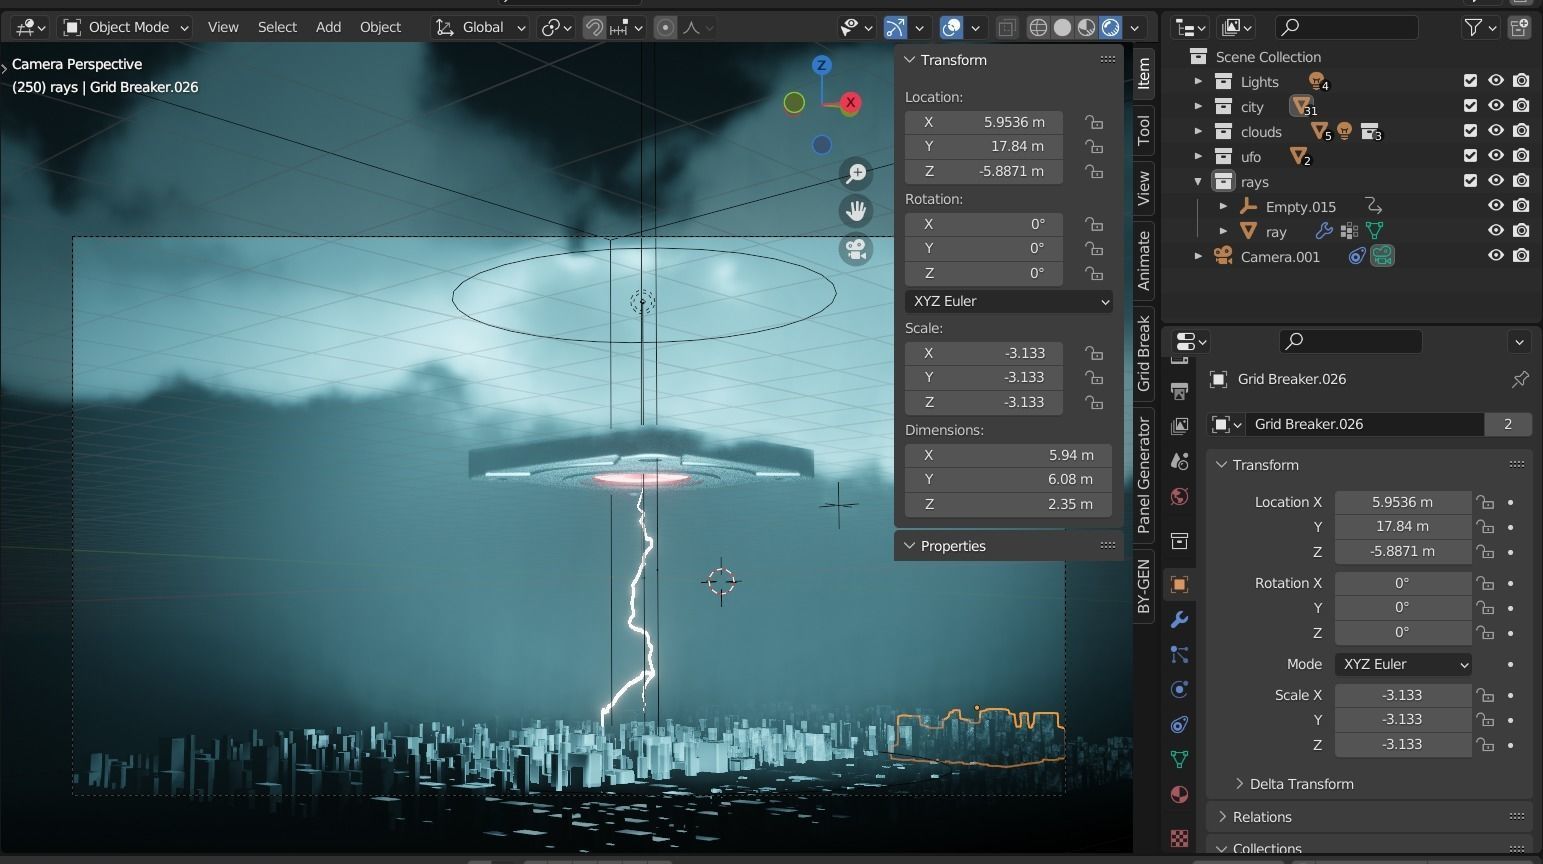1543x864 pixels.
Task: Enable wireframe viewport shading
Action: coord(1039,27)
